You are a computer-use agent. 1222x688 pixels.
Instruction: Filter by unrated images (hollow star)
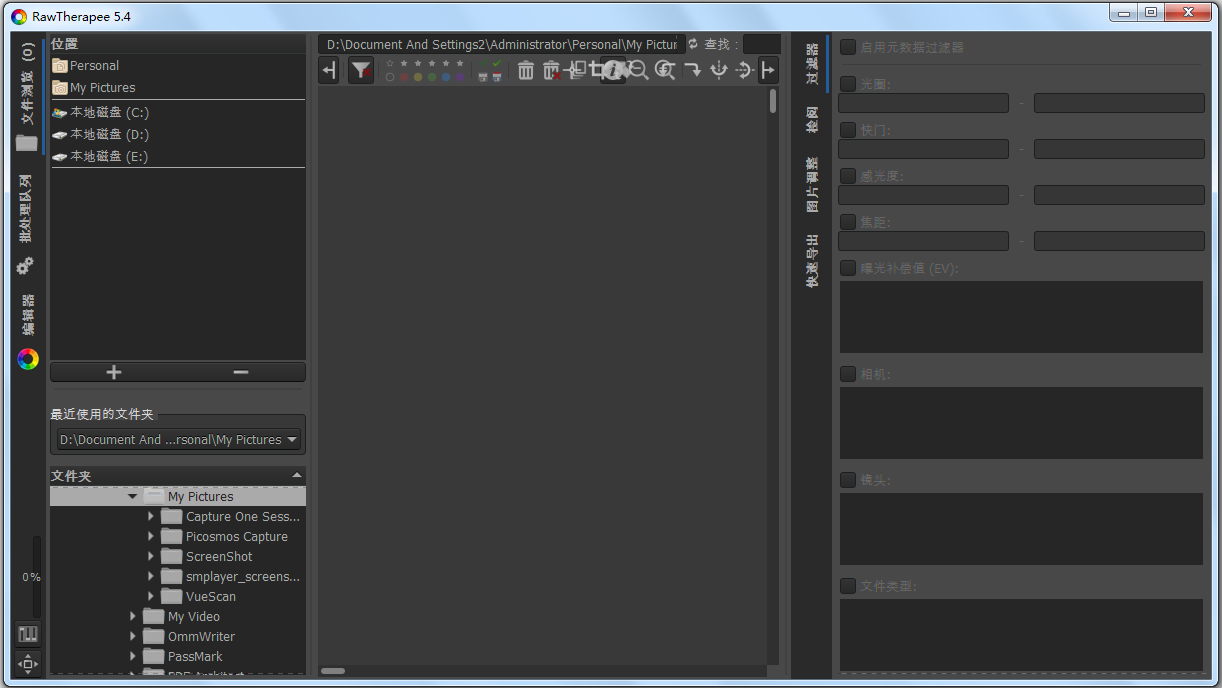tap(390, 63)
